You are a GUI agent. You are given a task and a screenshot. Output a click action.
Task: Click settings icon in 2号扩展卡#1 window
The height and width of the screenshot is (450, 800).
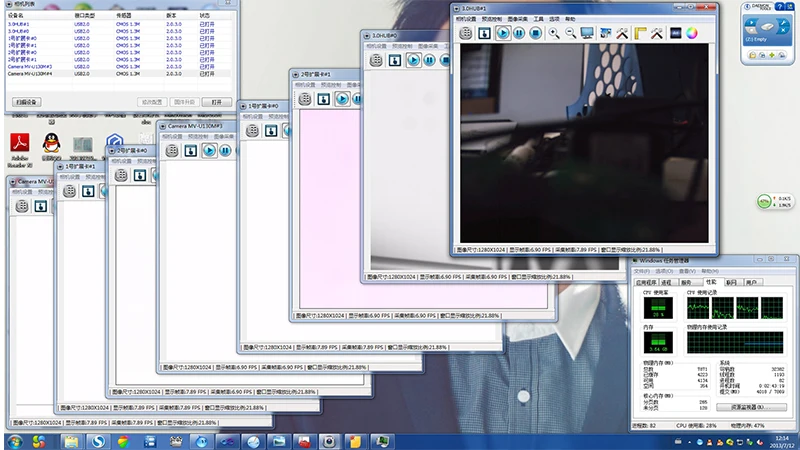tap(305, 98)
